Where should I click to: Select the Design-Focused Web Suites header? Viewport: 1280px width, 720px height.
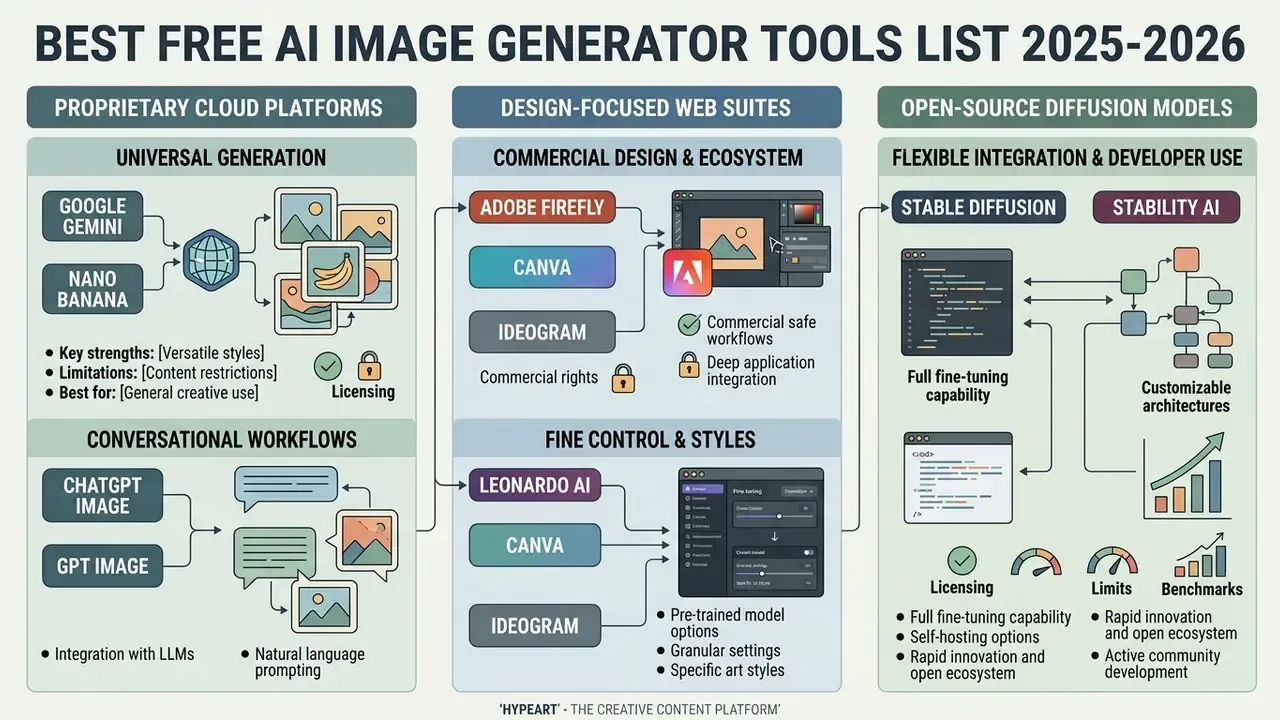tap(647, 107)
